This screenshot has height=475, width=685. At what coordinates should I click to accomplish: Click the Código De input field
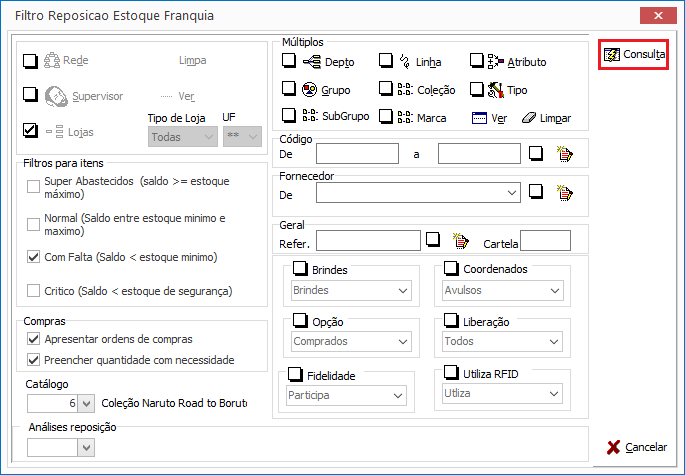tap(357, 153)
